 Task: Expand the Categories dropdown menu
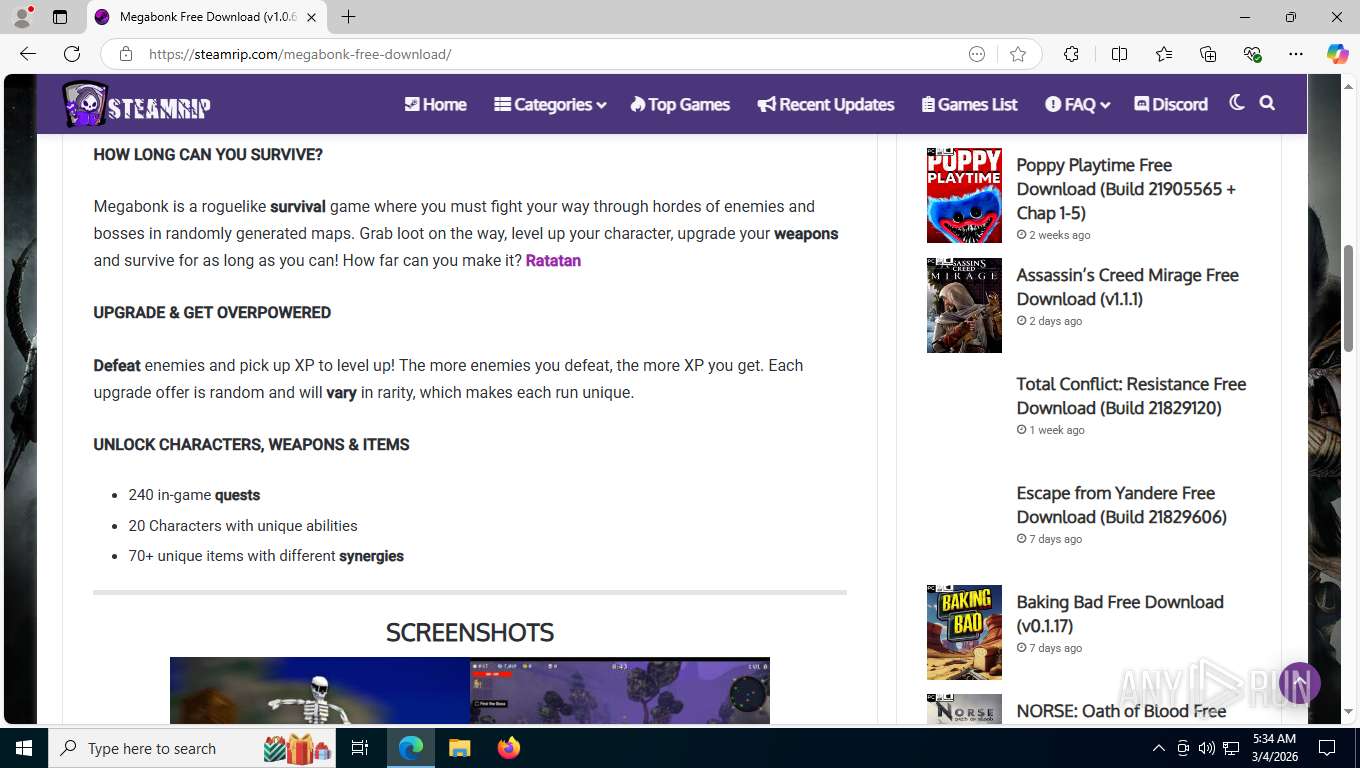pos(550,104)
